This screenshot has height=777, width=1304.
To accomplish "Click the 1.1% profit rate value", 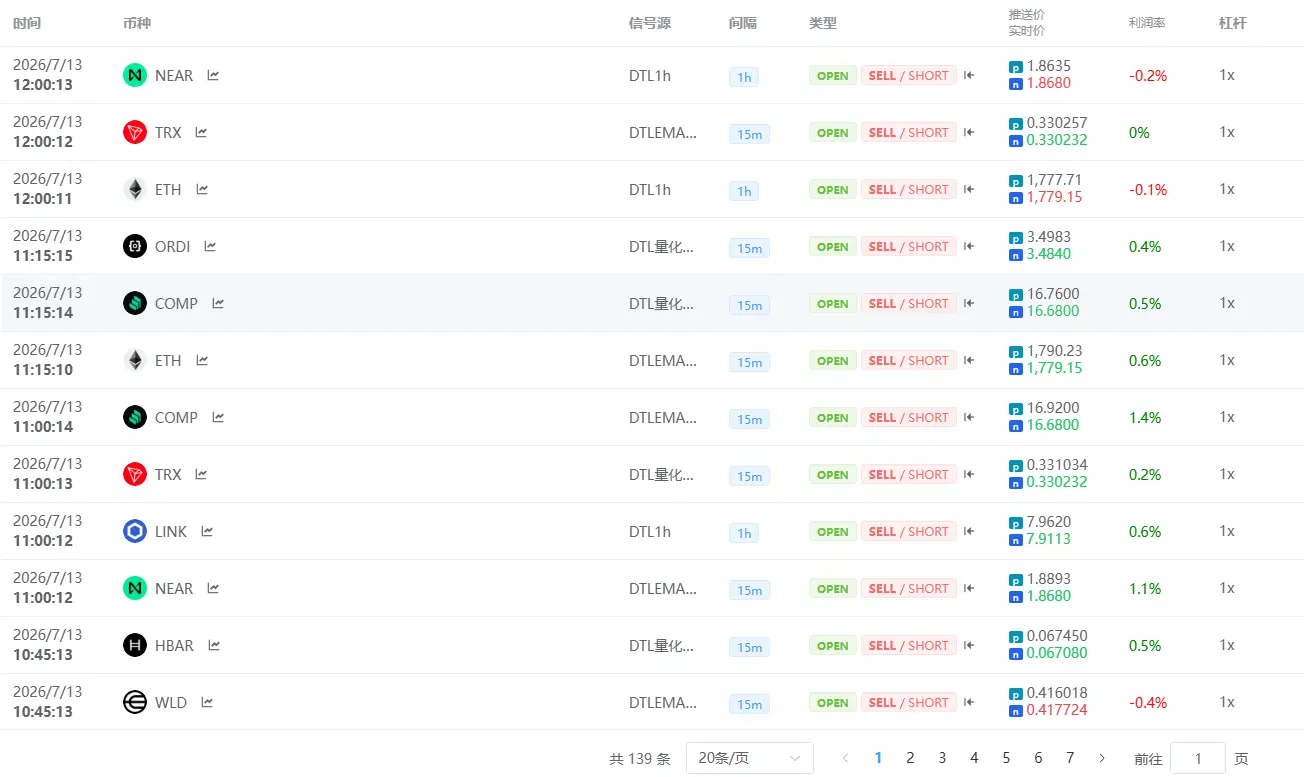I will pyautogui.click(x=1145, y=588).
